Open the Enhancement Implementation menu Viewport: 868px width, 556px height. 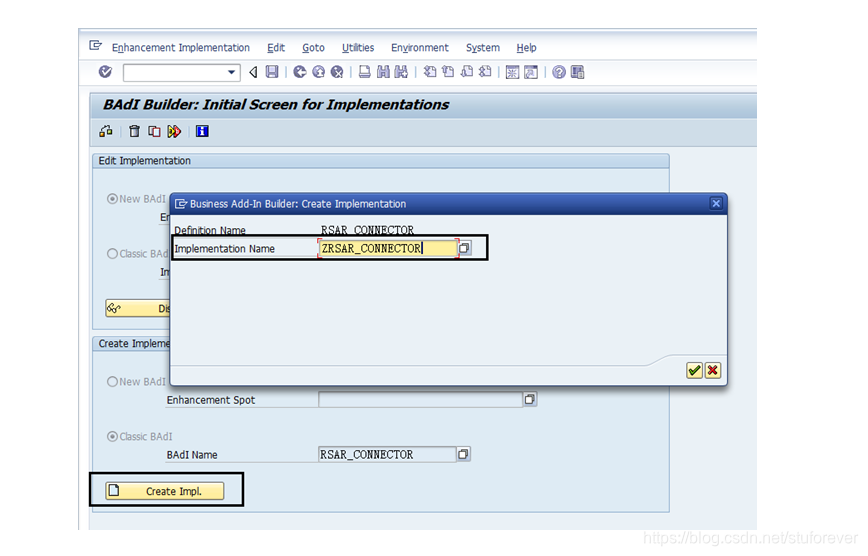point(180,48)
